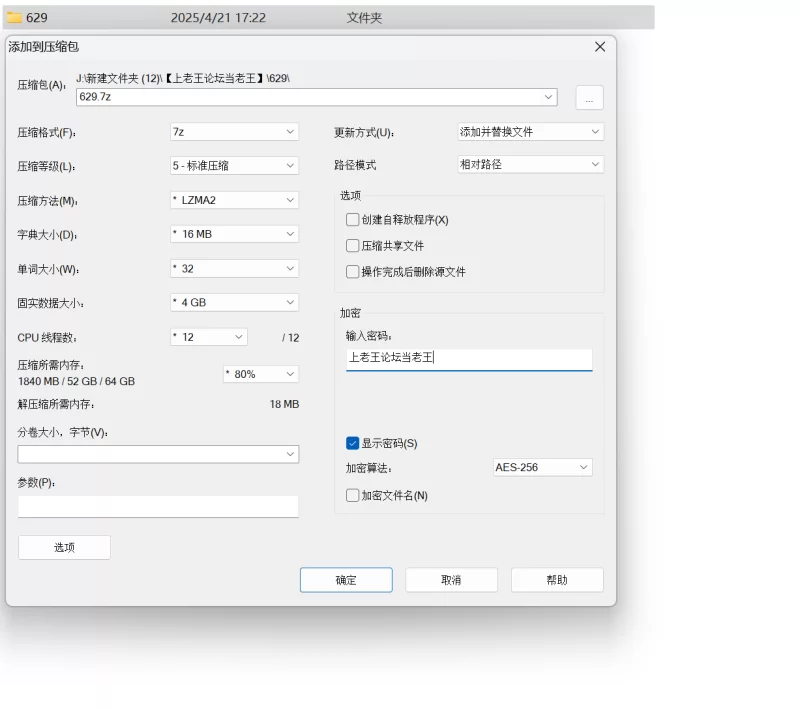This screenshot has width=800, height=709.
Task: Click the 文件夹 type cell of 629 row
Action: (x=364, y=18)
